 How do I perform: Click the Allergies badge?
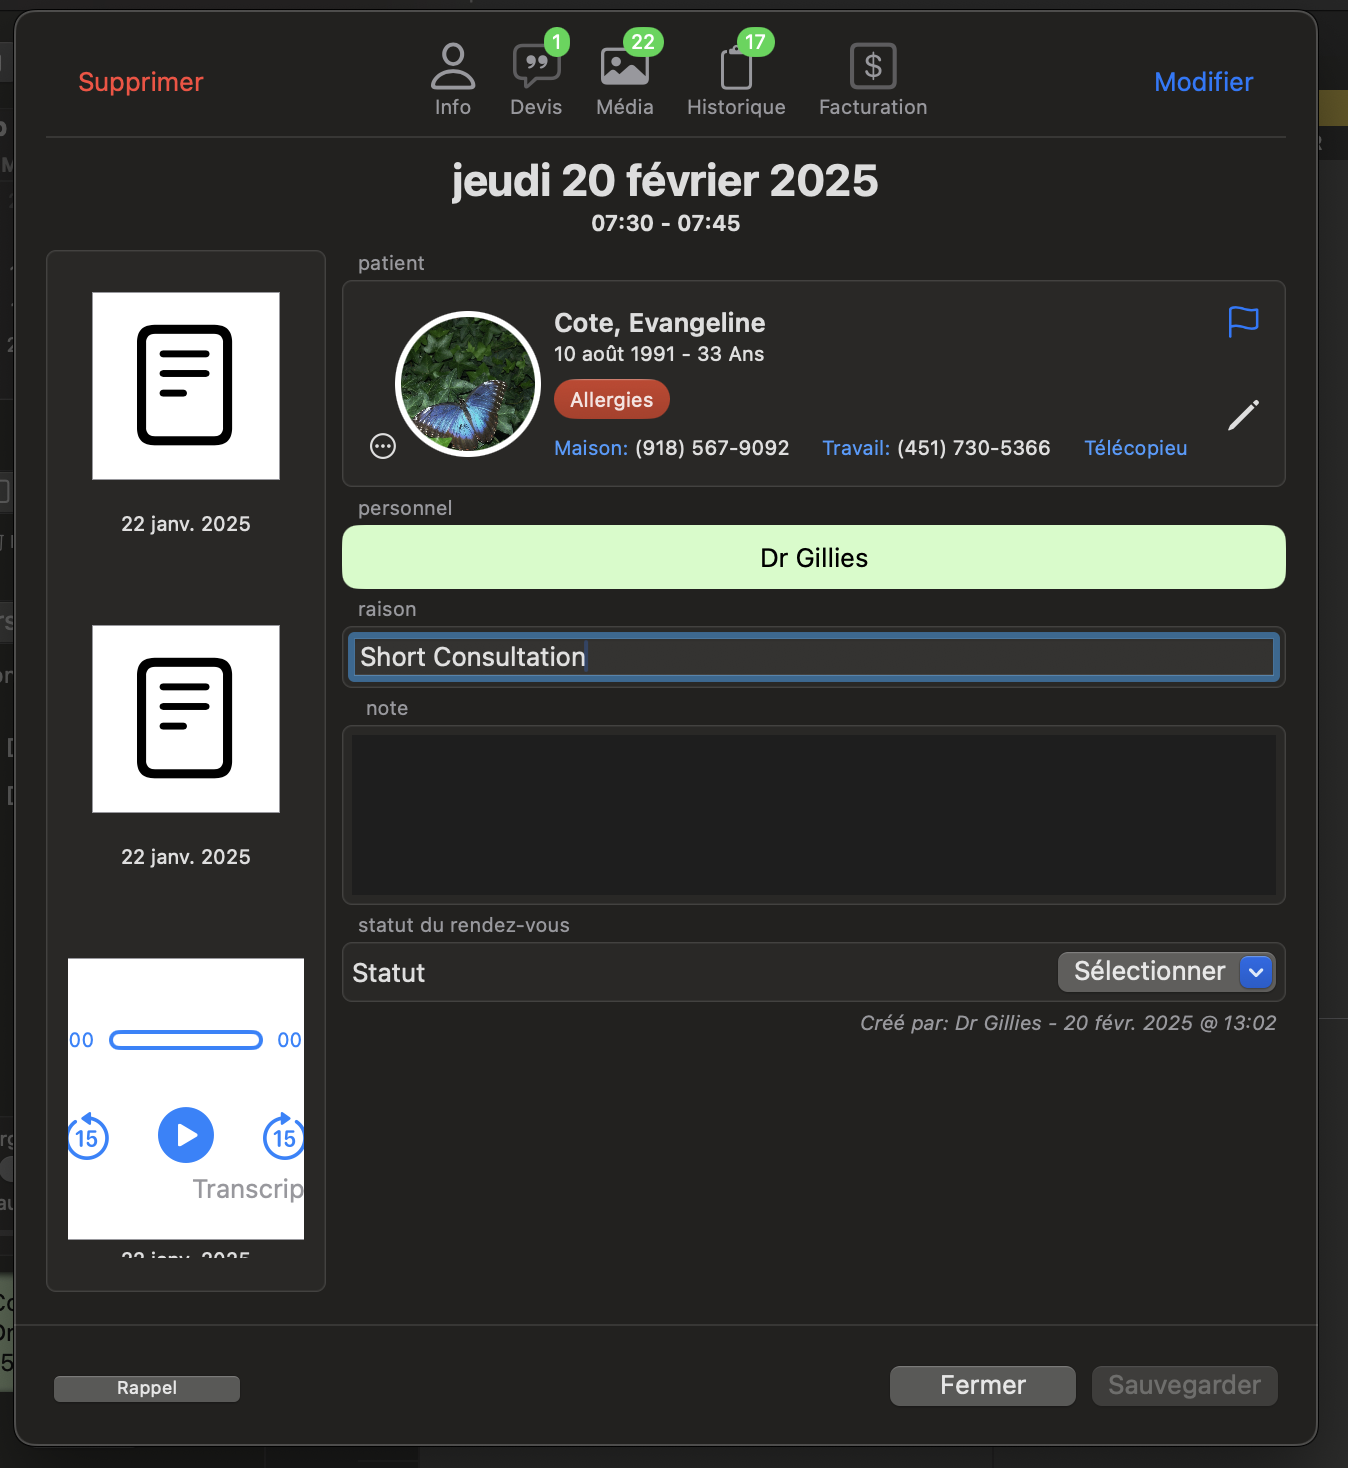(x=611, y=400)
